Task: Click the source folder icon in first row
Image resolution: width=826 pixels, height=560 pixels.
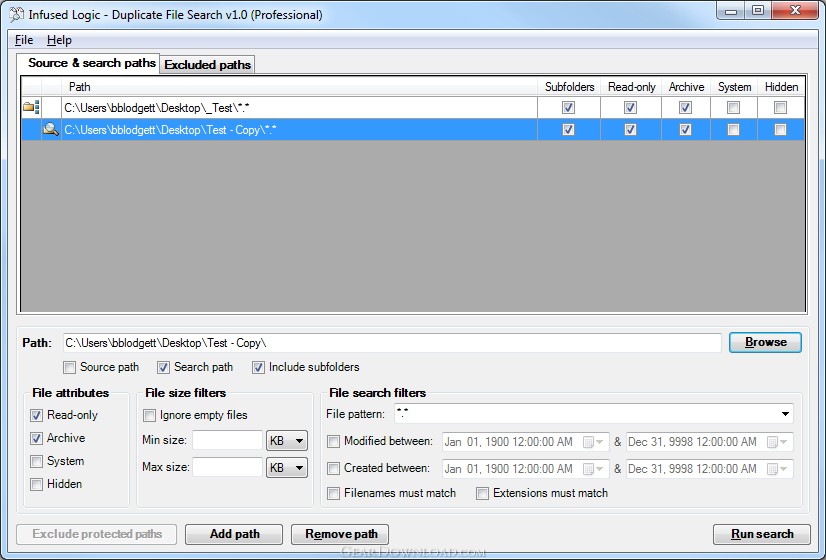Action: click(x=31, y=107)
